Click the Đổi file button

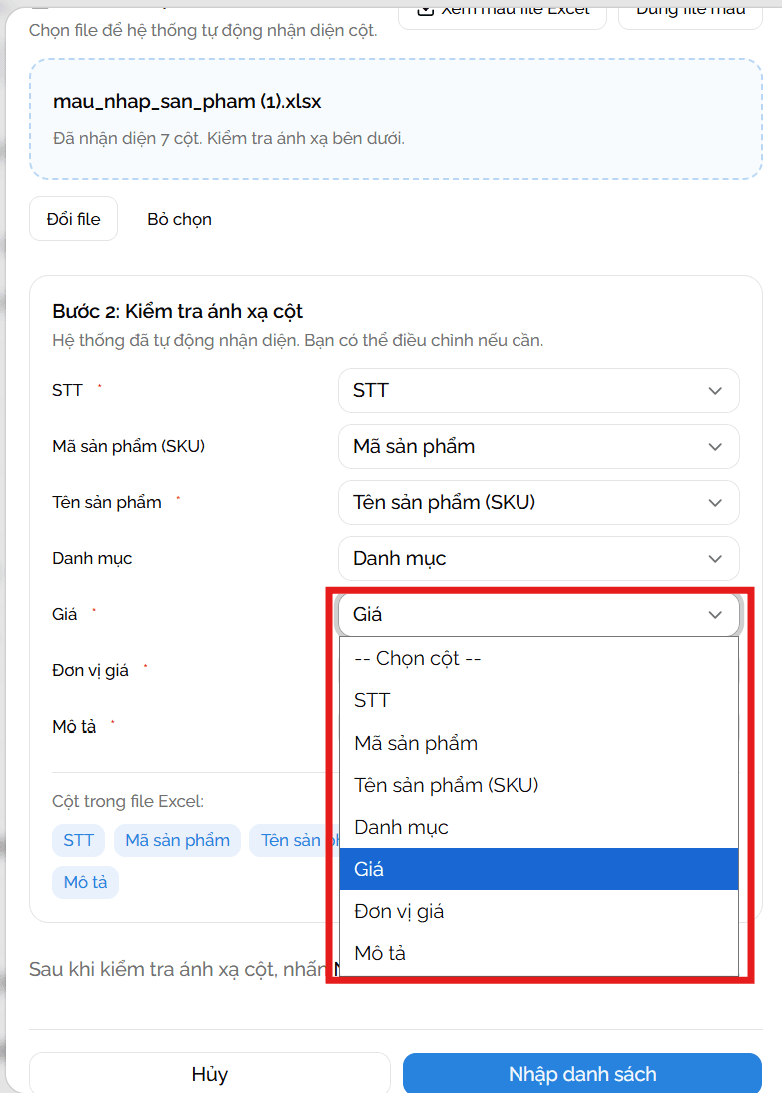[73, 219]
